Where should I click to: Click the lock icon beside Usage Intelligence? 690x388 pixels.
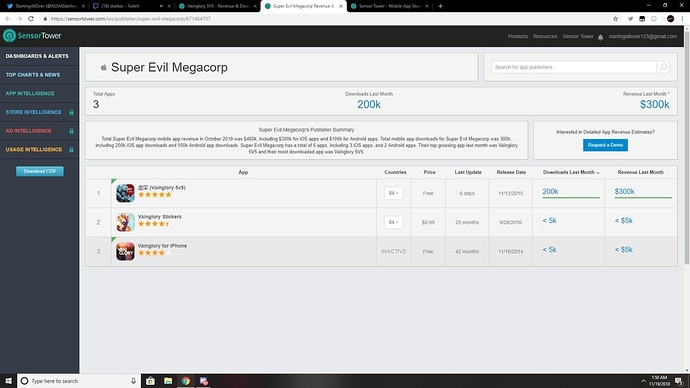[x=71, y=150]
